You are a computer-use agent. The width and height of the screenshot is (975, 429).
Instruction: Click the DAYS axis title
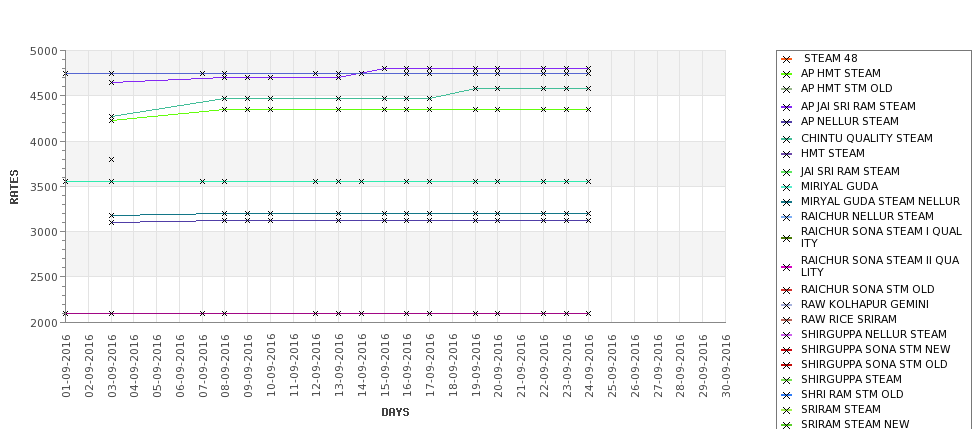click(395, 412)
